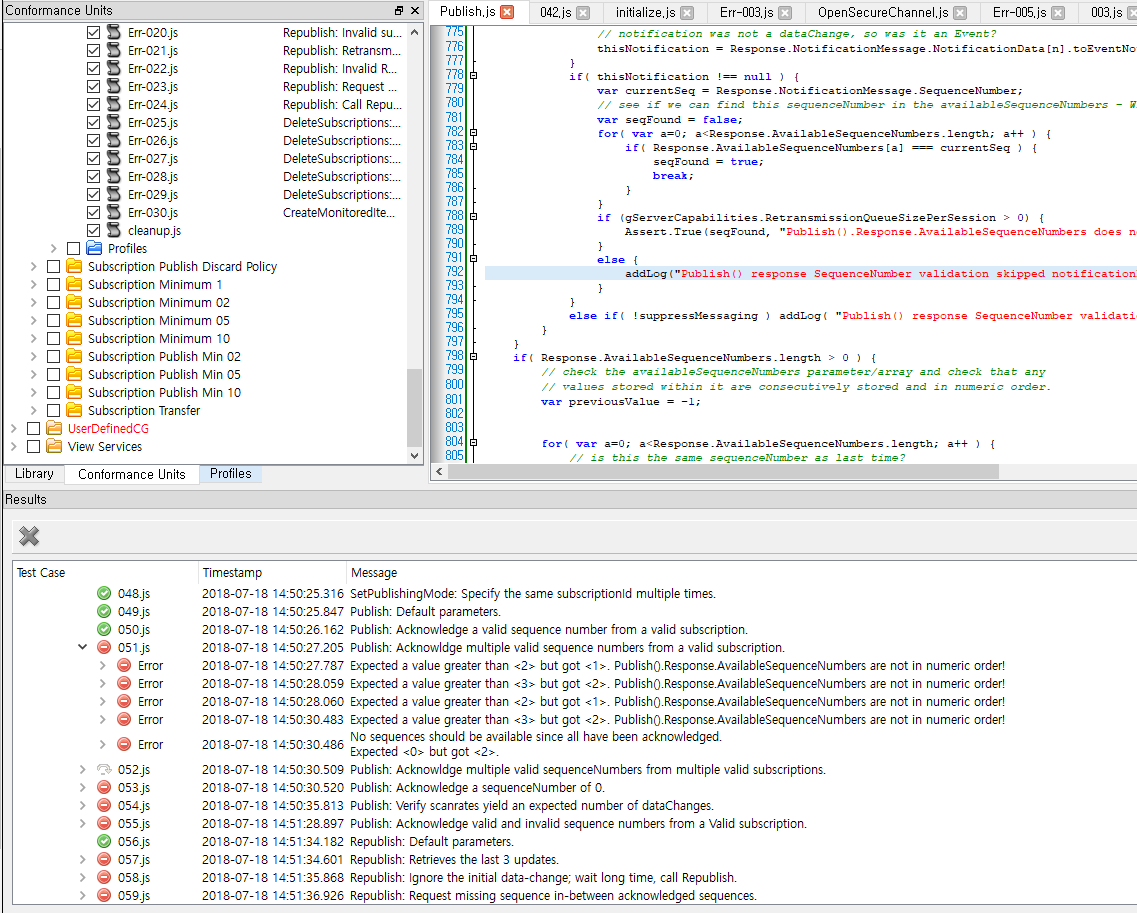Expand the 059.js test case entry
Viewport: 1137px width, 913px height.
pos(81,896)
